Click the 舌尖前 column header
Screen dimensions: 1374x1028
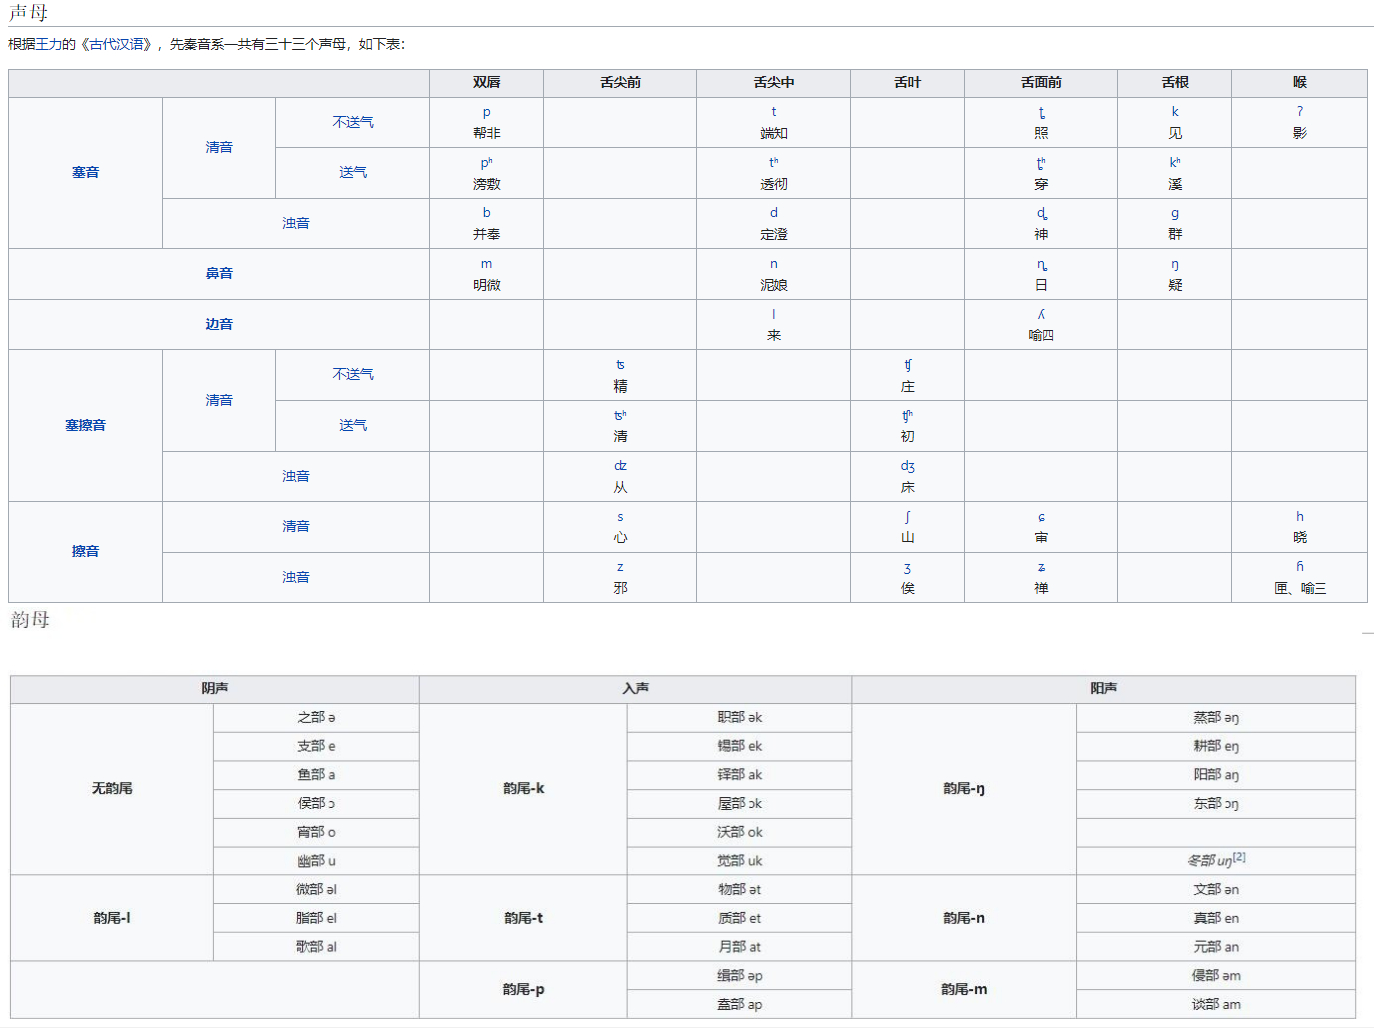620,83
